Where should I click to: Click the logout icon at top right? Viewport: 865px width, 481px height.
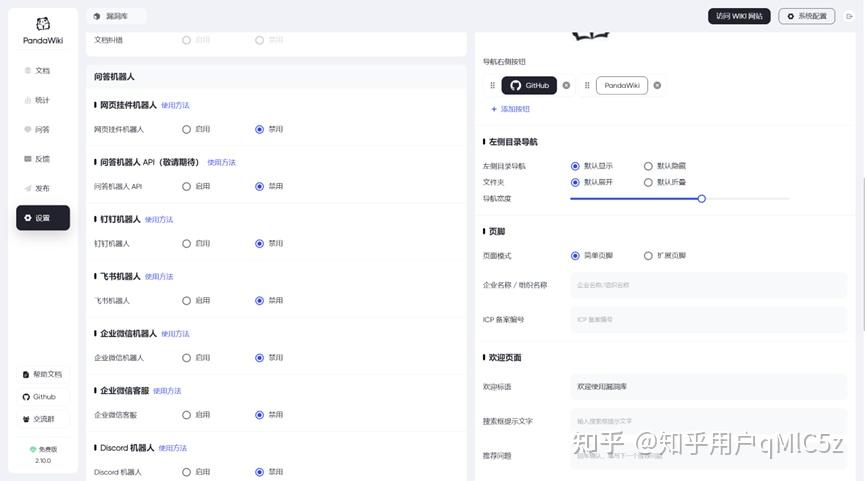click(x=849, y=16)
